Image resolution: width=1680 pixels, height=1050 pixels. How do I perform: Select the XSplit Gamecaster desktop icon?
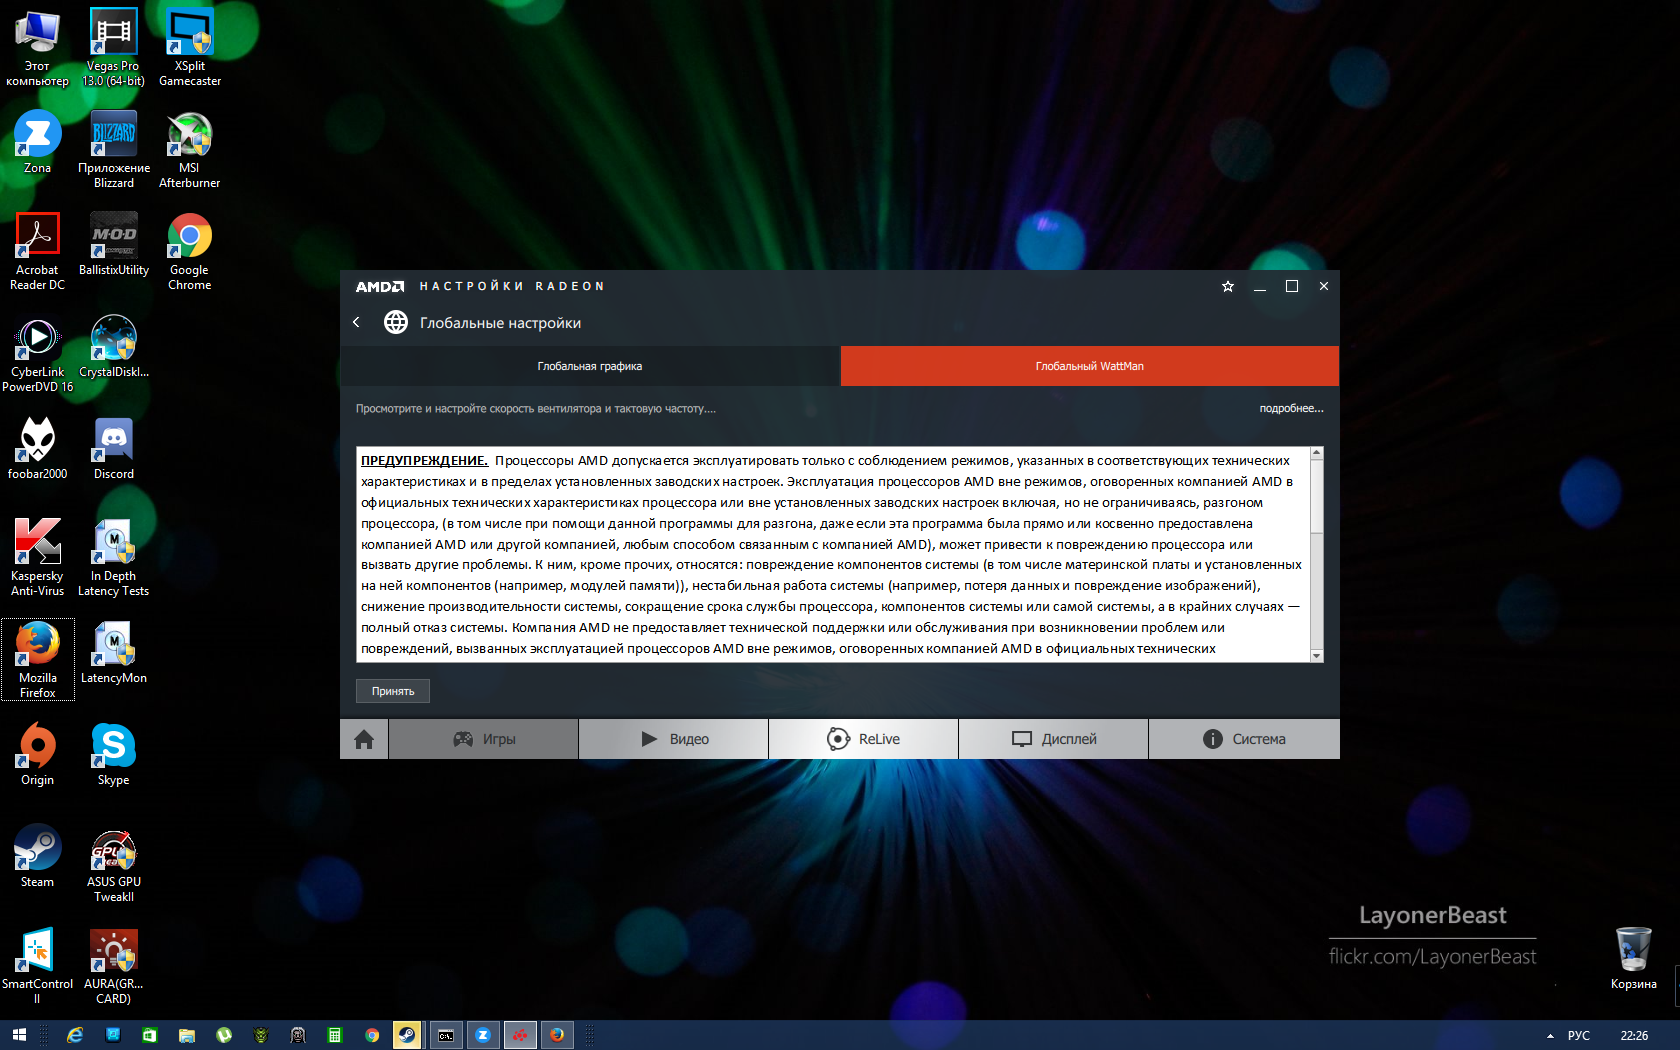[190, 48]
